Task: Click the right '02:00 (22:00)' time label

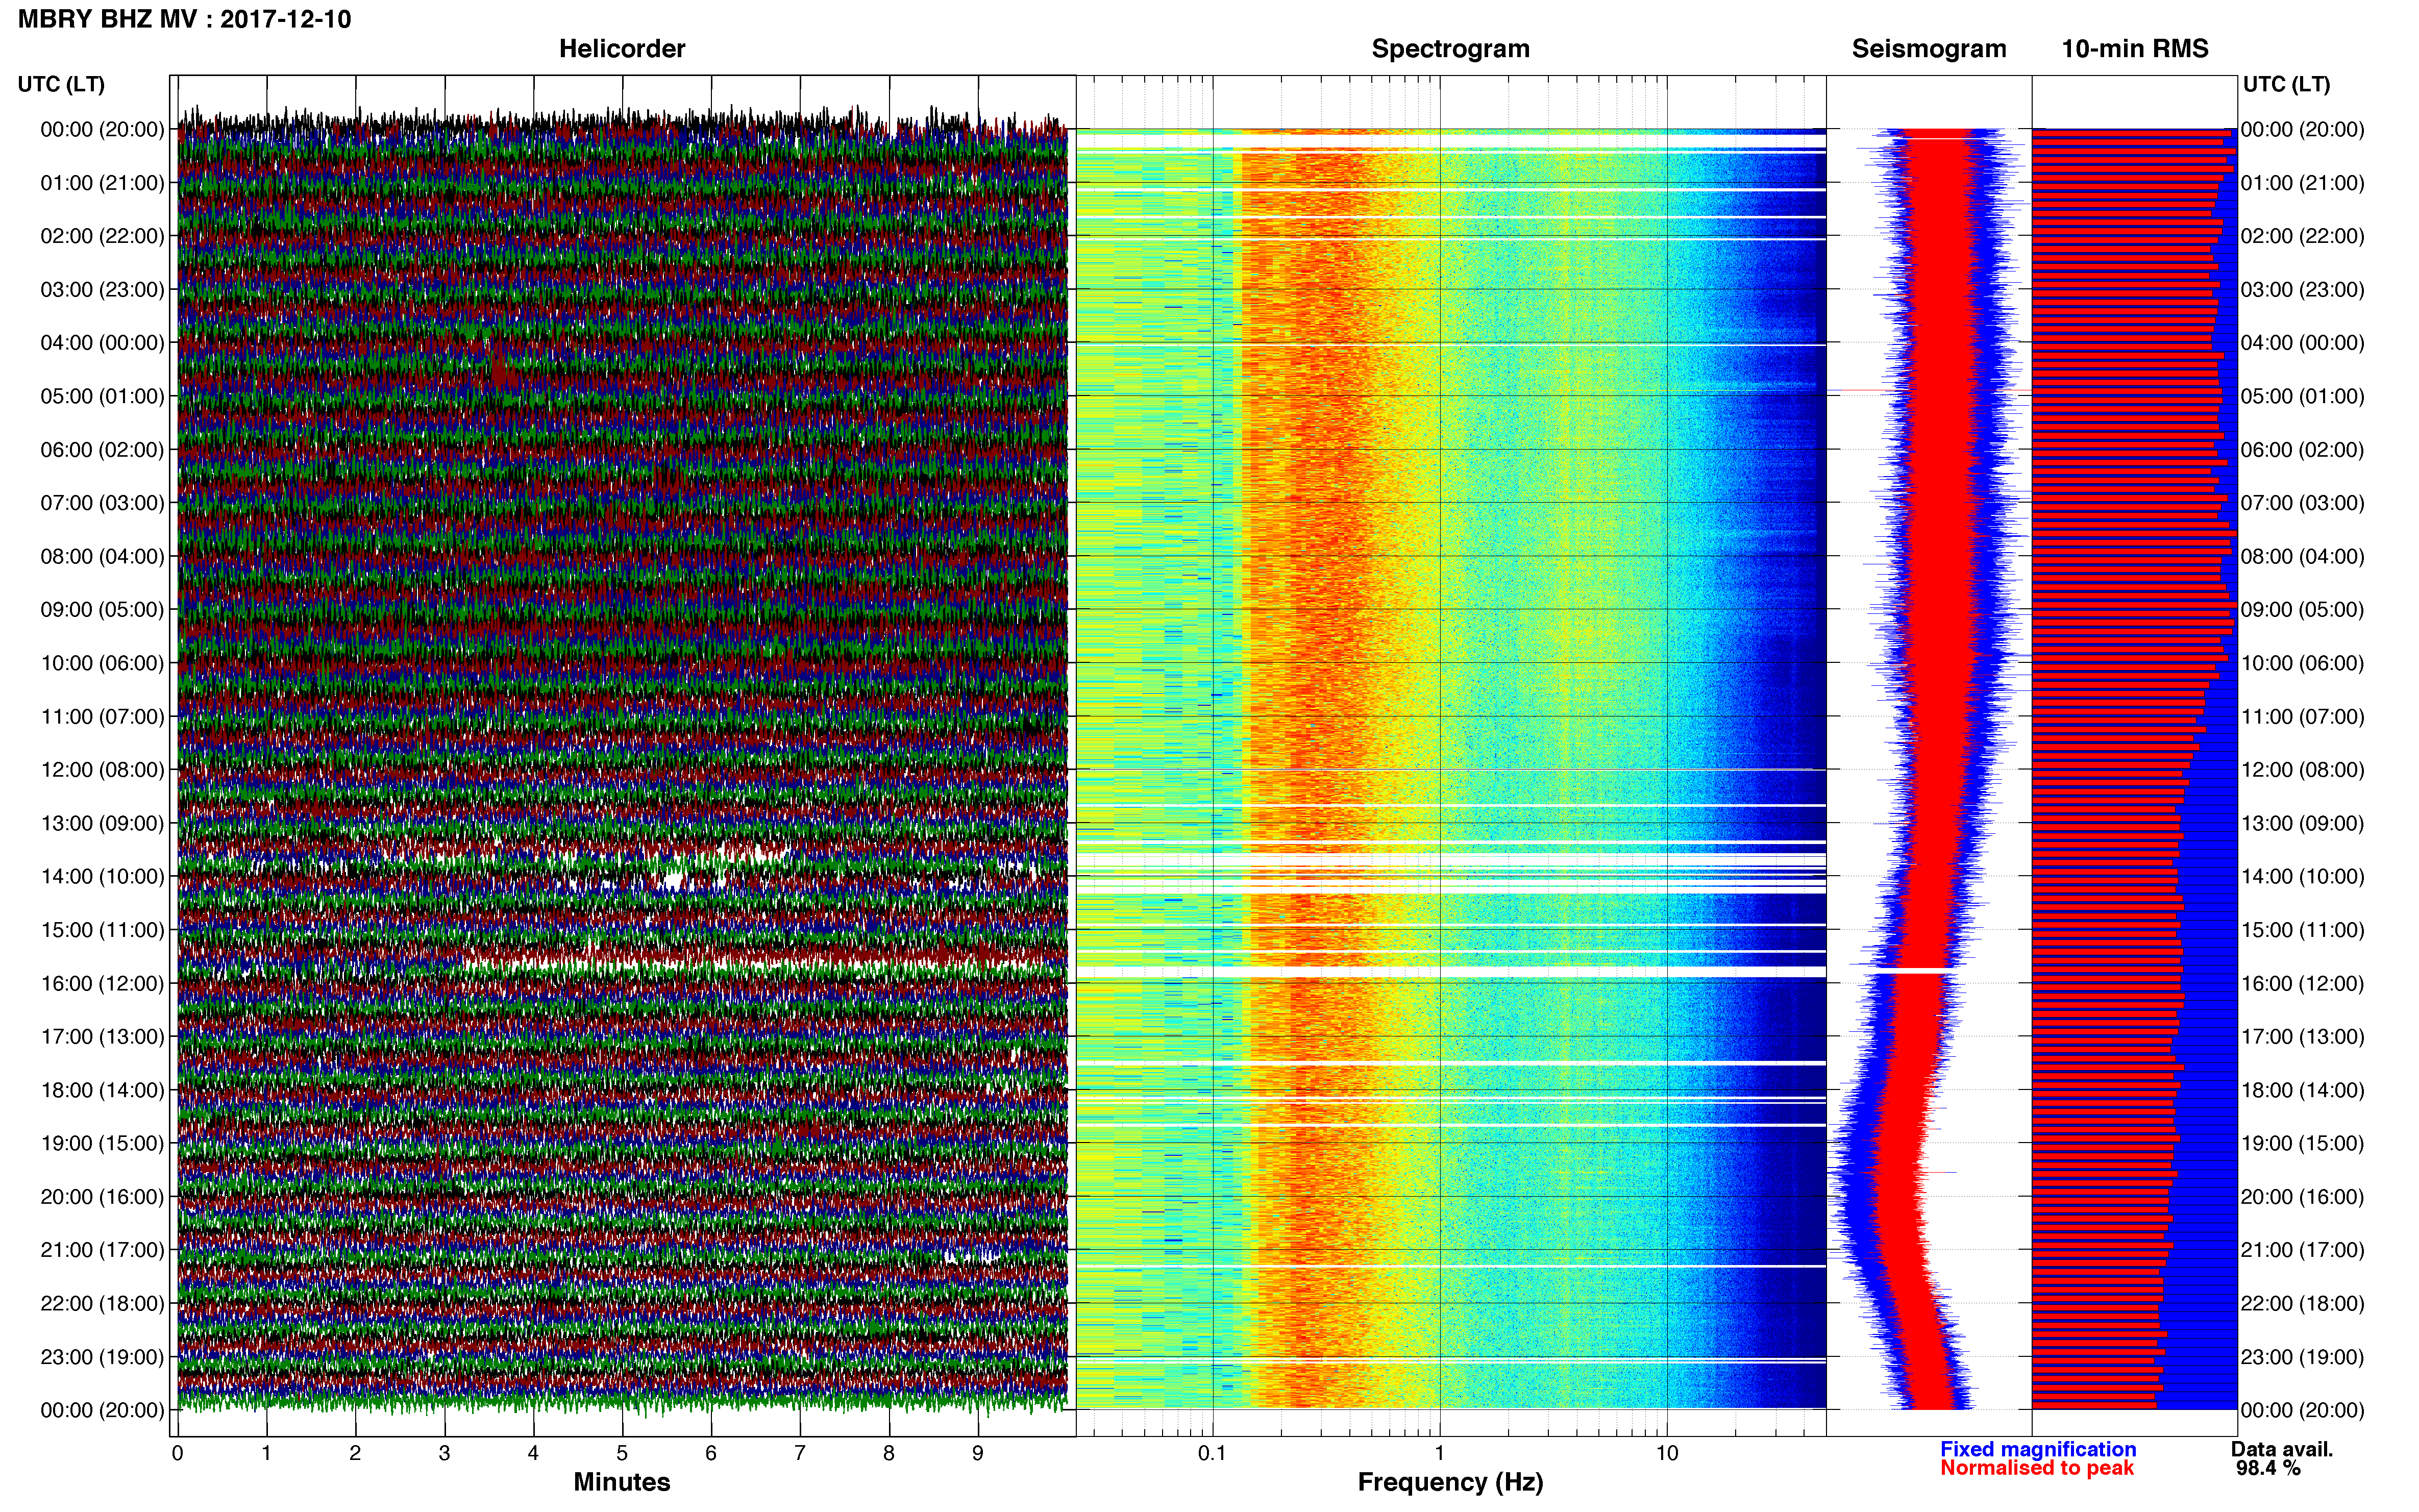Action: click(2302, 236)
